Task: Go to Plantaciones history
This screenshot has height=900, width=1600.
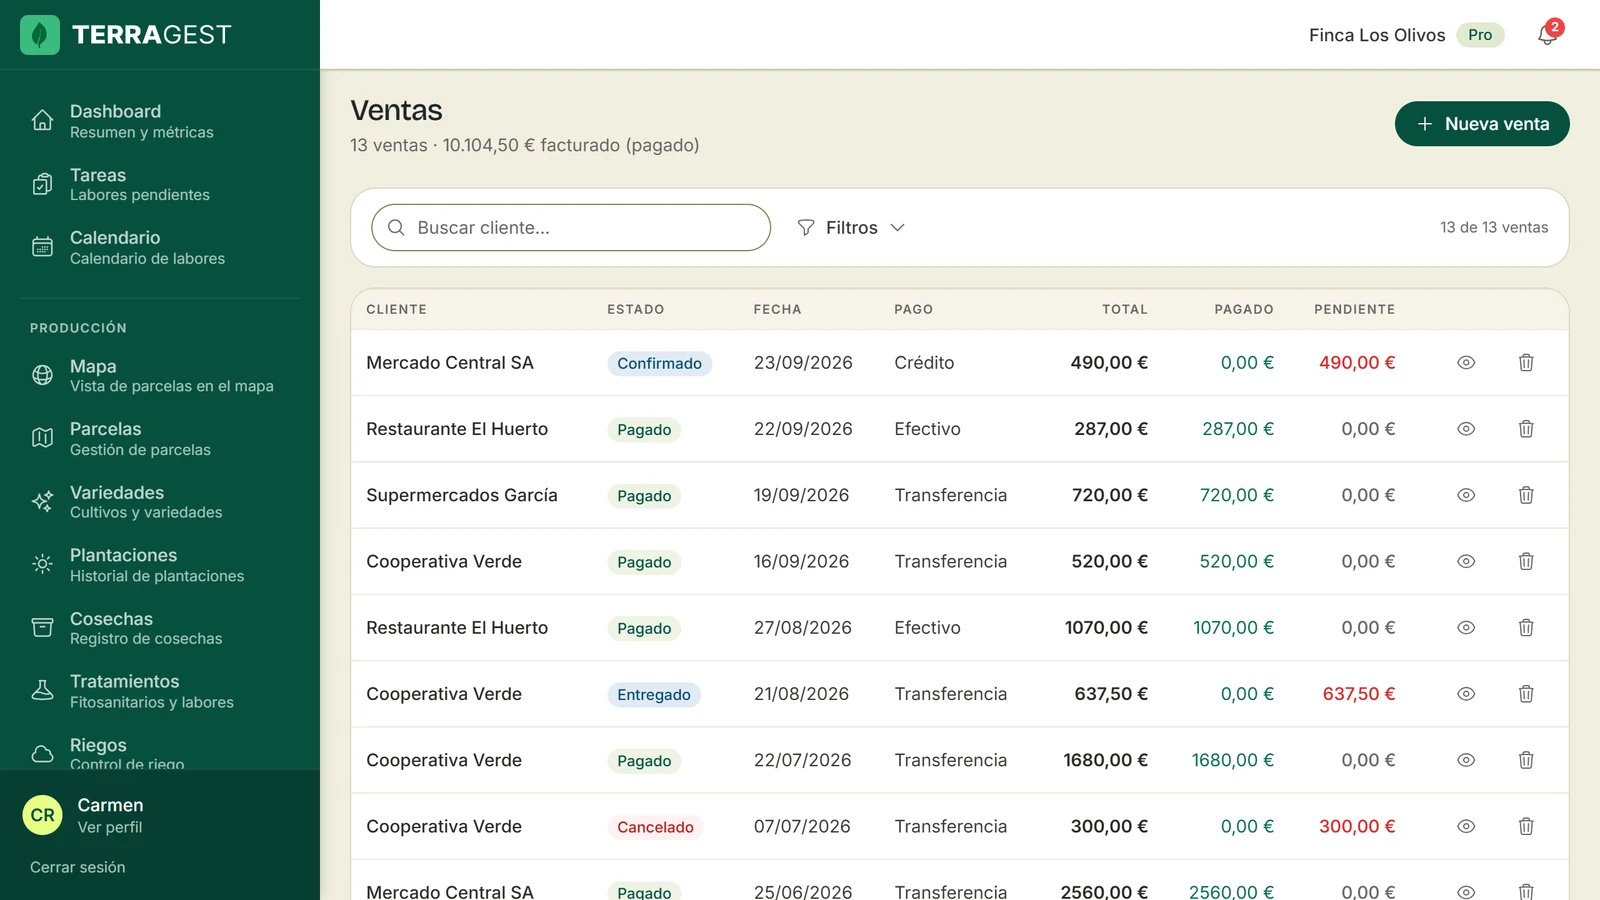Action: tap(160, 565)
